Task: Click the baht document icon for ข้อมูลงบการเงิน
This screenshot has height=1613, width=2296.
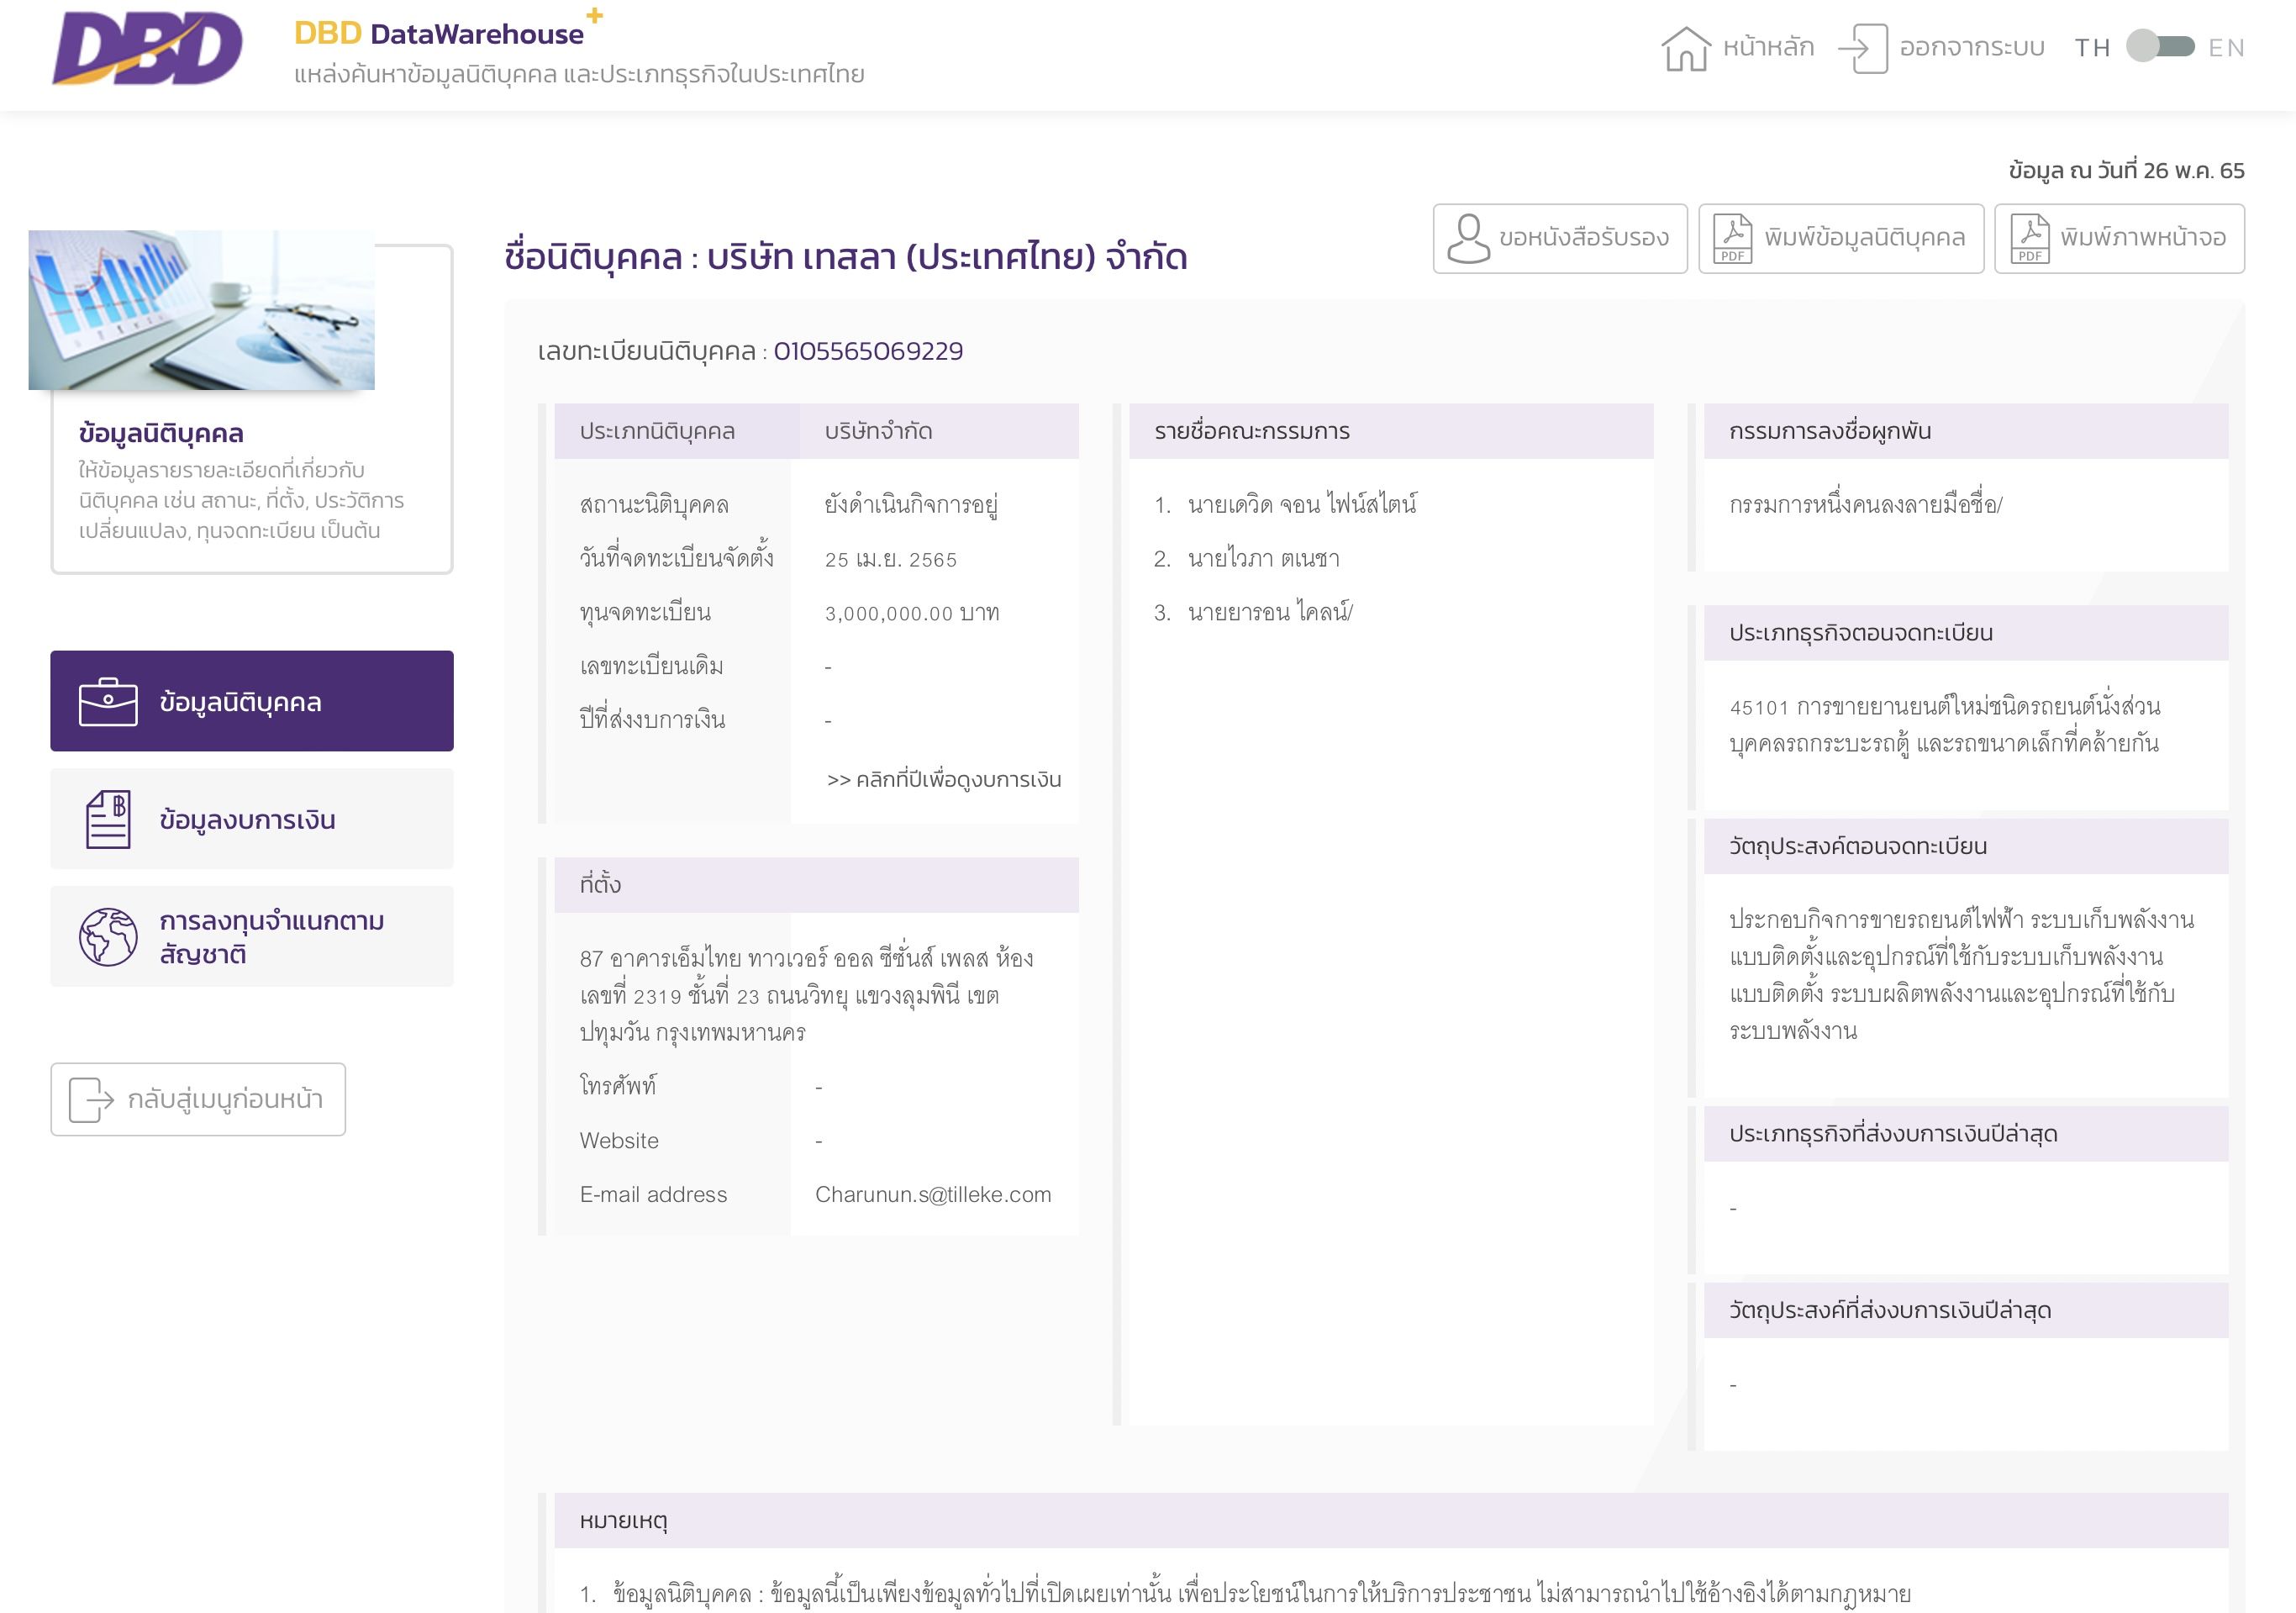Action: click(x=108, y=819)
